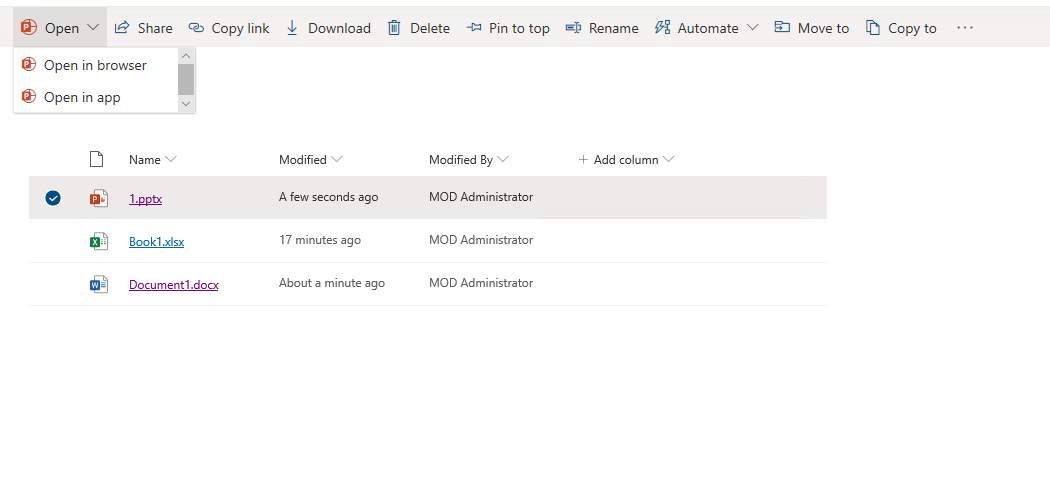Click the plus icon of Add column
1050x498 pixels.
tap(583, 159)
